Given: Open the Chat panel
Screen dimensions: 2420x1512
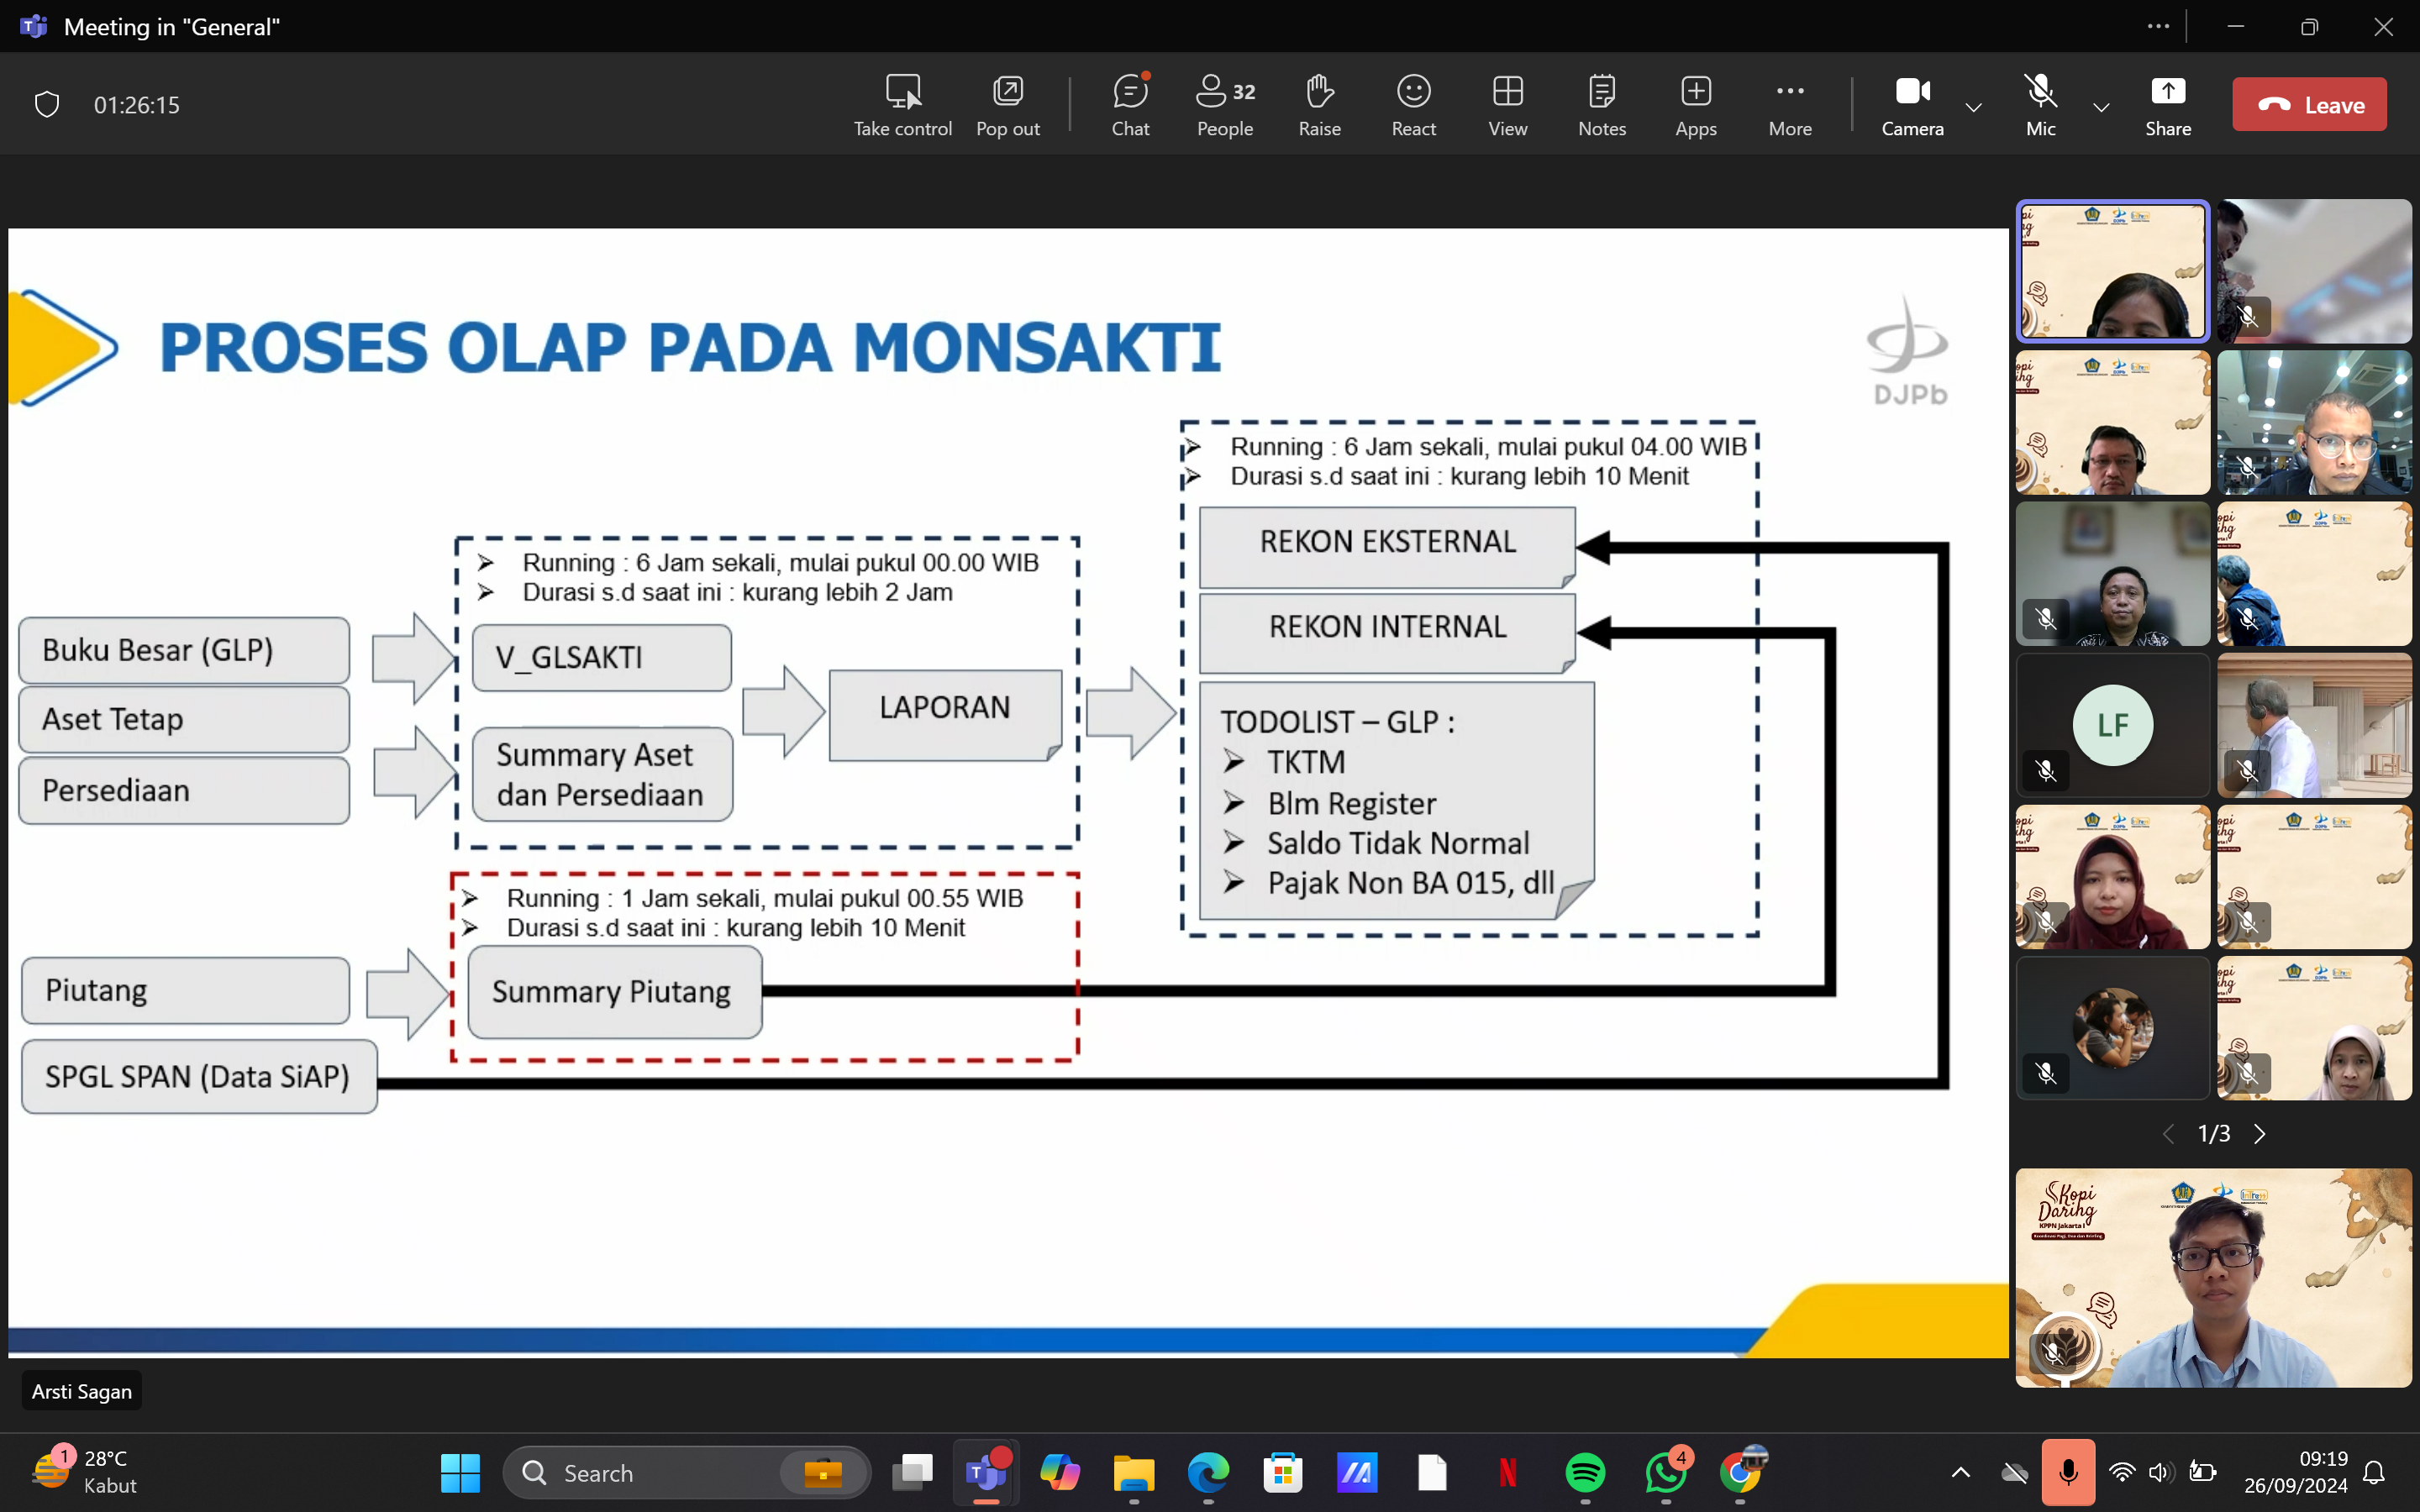Looking at the screenshot, I should point(1130,104).
